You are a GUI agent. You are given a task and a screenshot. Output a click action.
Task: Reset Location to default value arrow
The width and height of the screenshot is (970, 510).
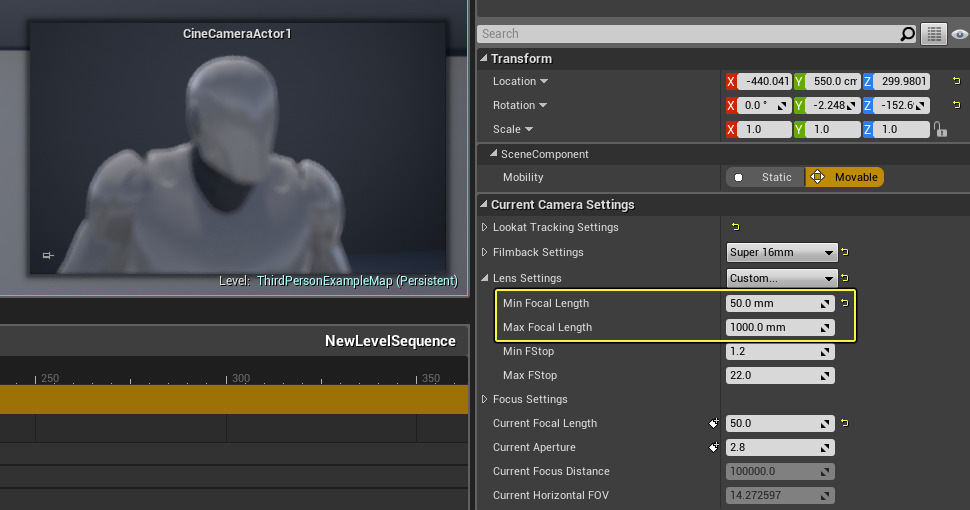point(956,81)
